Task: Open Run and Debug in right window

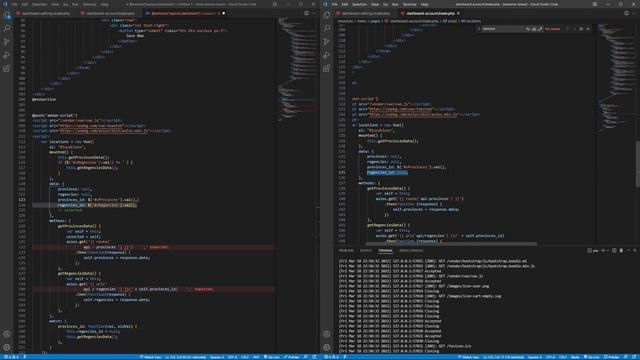Action: pyautogui.click(x=327, y=56)
